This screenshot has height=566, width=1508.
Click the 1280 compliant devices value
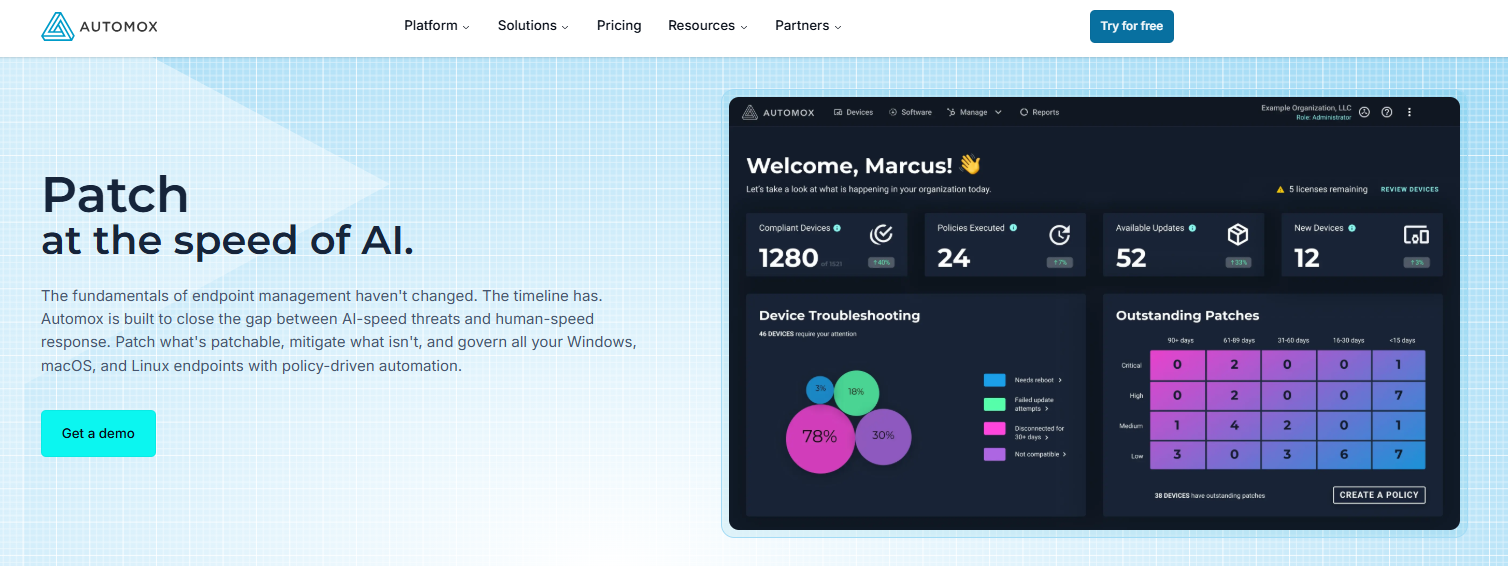pos(789,258)
